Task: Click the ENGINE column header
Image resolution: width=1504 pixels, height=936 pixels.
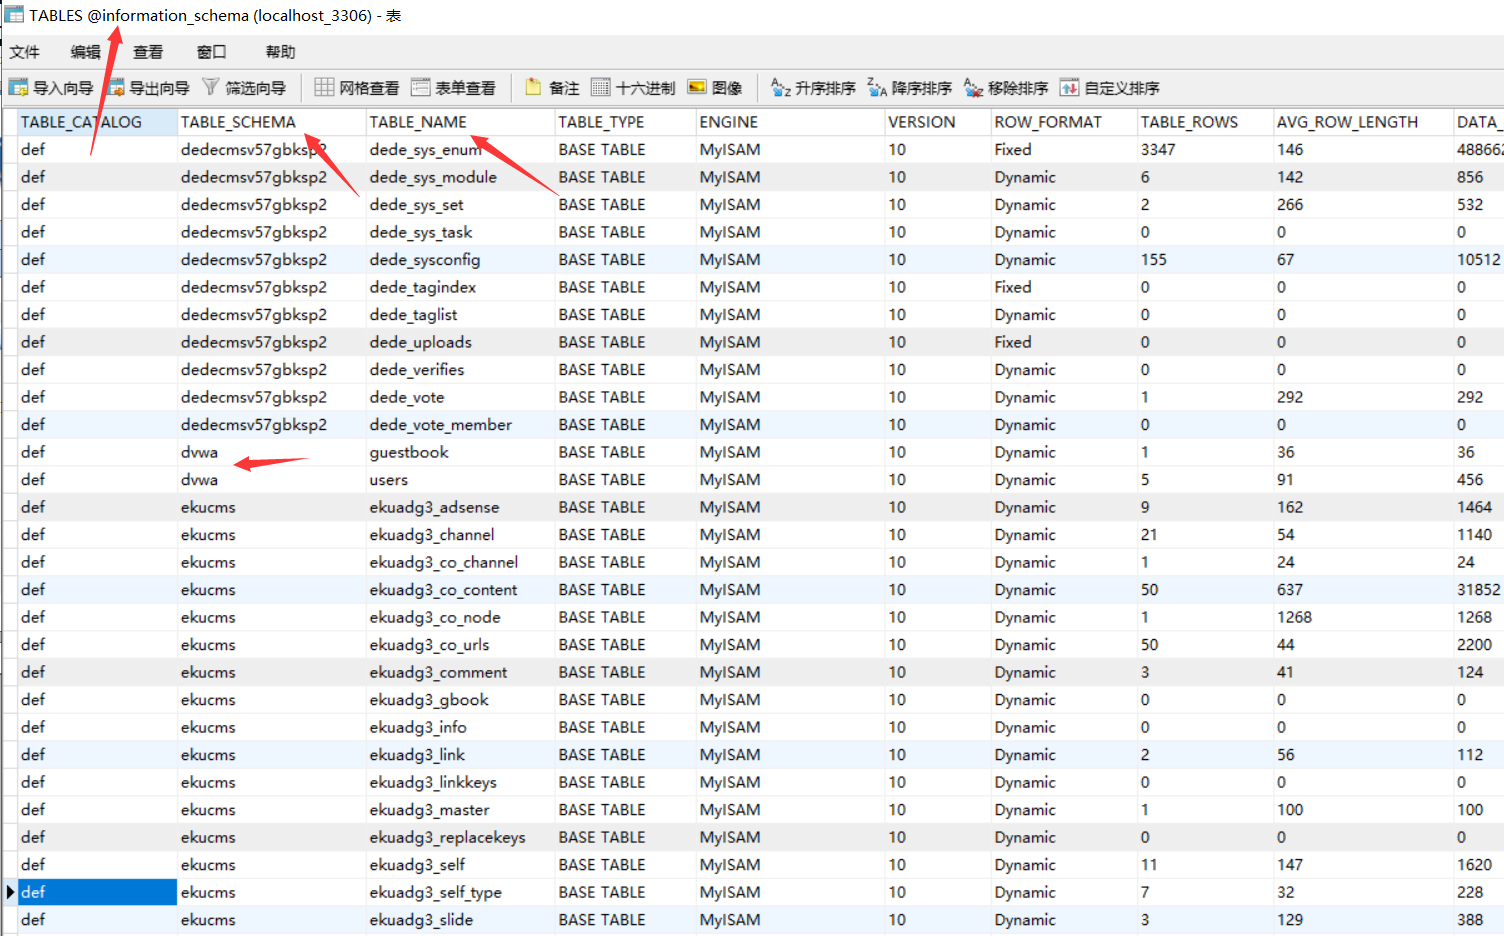Action: 791,122
